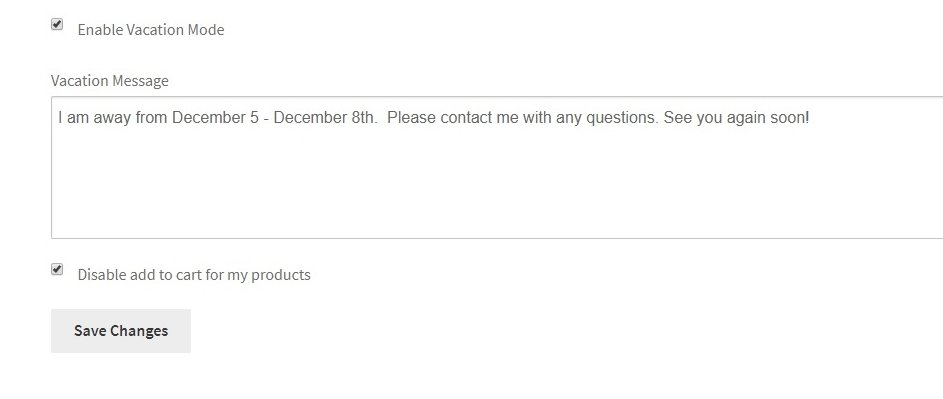
Task: Click the word 'from' in the message
Action: [x=151, y=117]
